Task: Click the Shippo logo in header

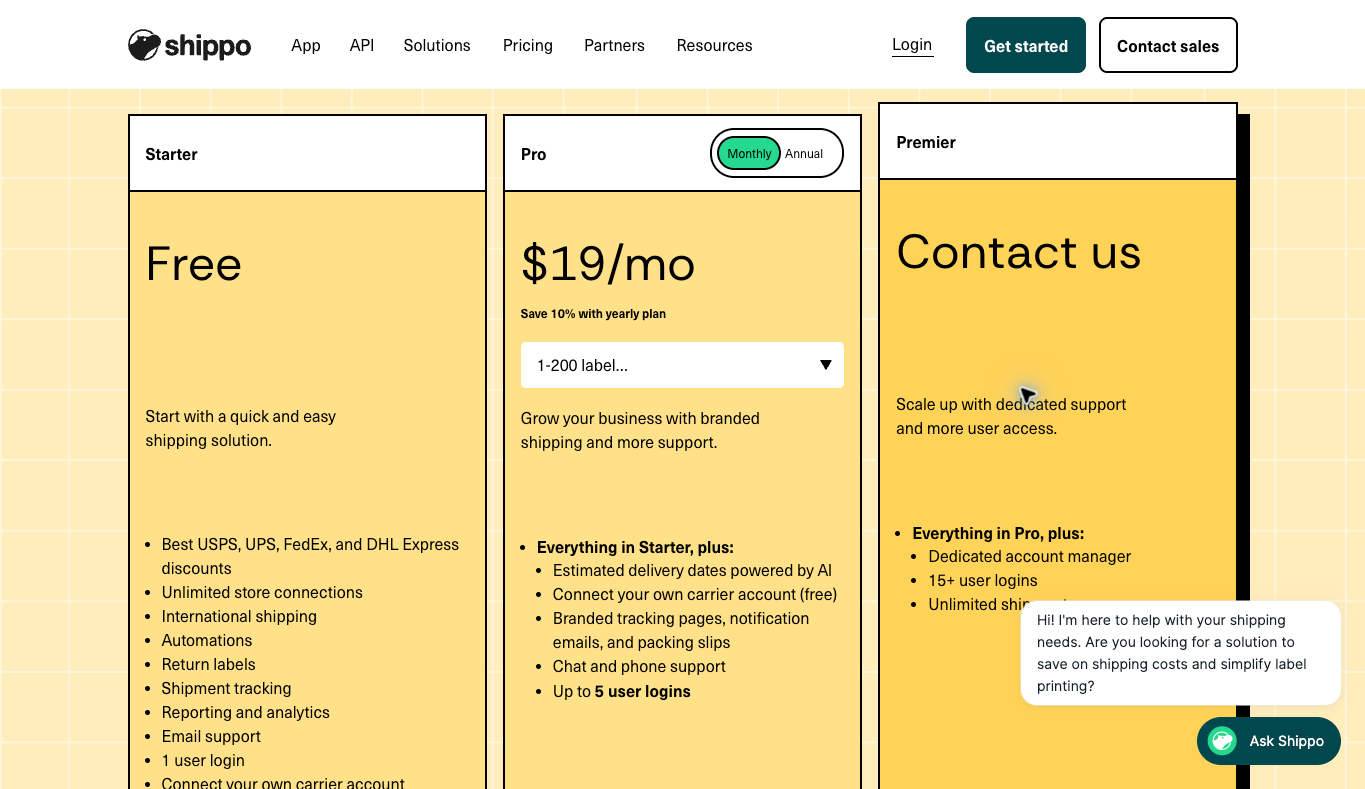Action: 190,45
